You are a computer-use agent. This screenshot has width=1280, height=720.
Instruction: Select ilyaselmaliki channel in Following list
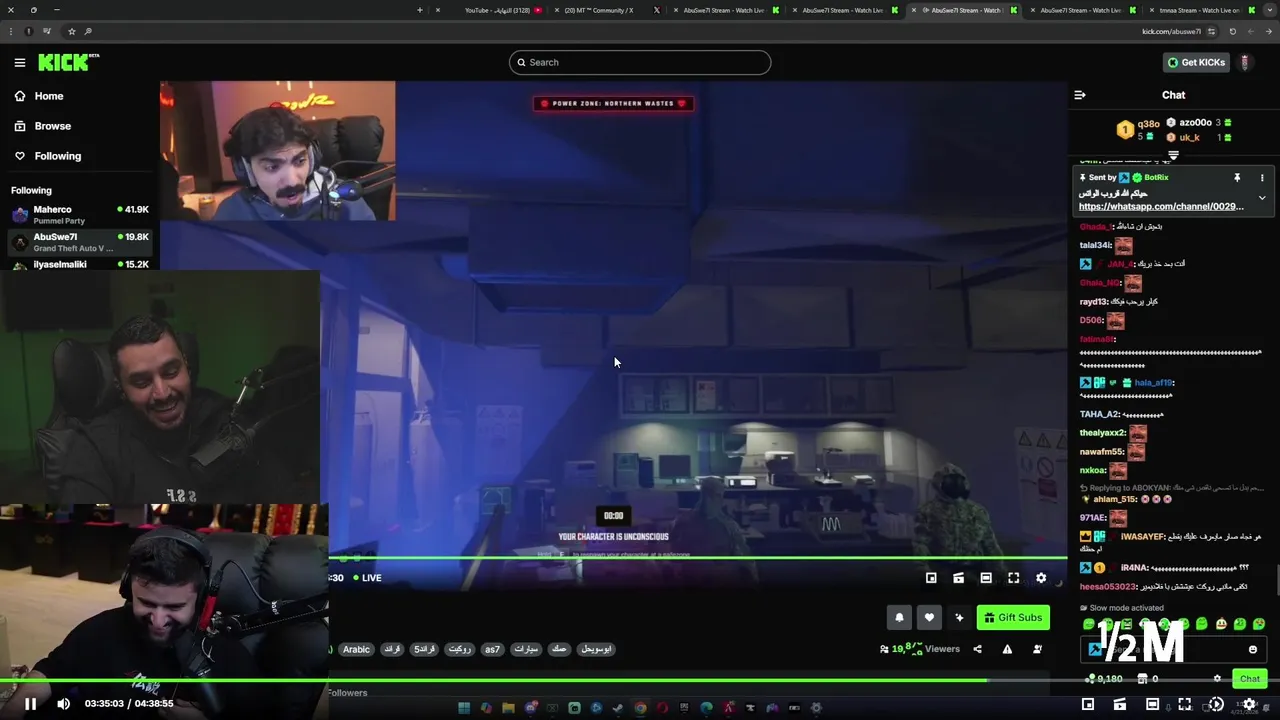[80, 265]
